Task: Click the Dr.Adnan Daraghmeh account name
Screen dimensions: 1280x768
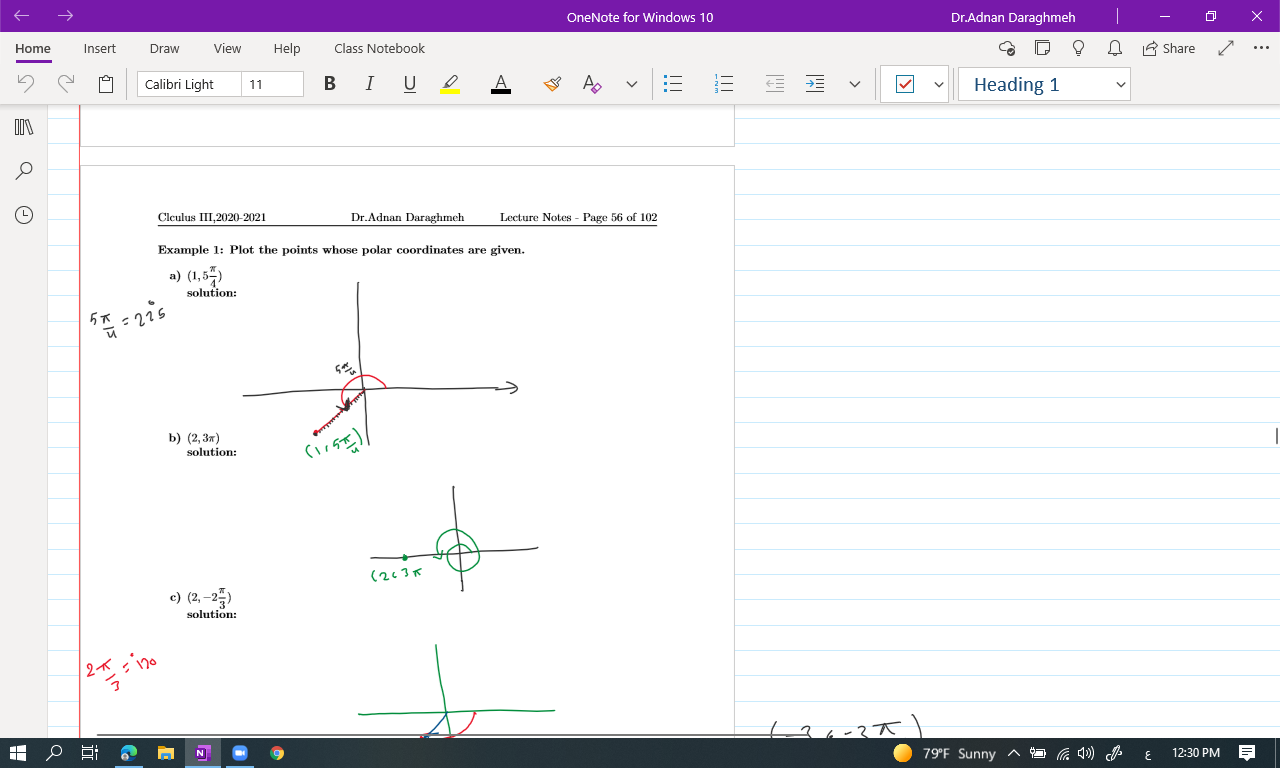Action: click(1013, 17)
